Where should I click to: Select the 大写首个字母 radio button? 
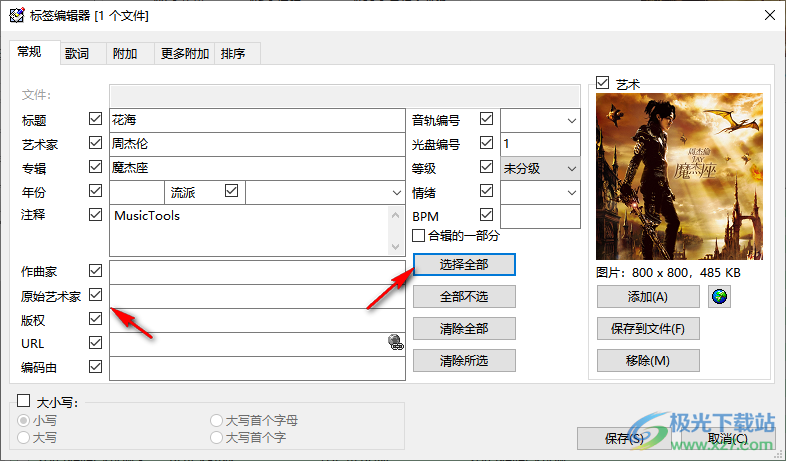pos(216,420)
